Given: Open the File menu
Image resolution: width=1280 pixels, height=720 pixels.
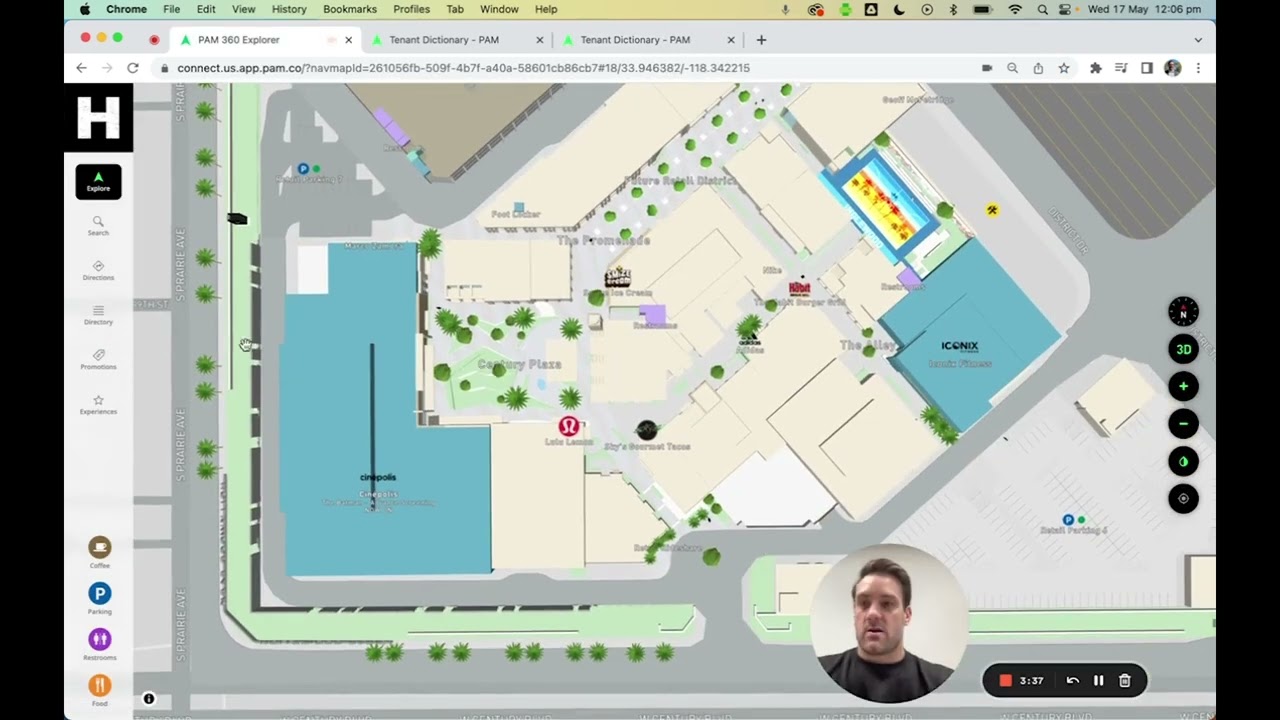Looking at the screenshot, I should point(172,9).
